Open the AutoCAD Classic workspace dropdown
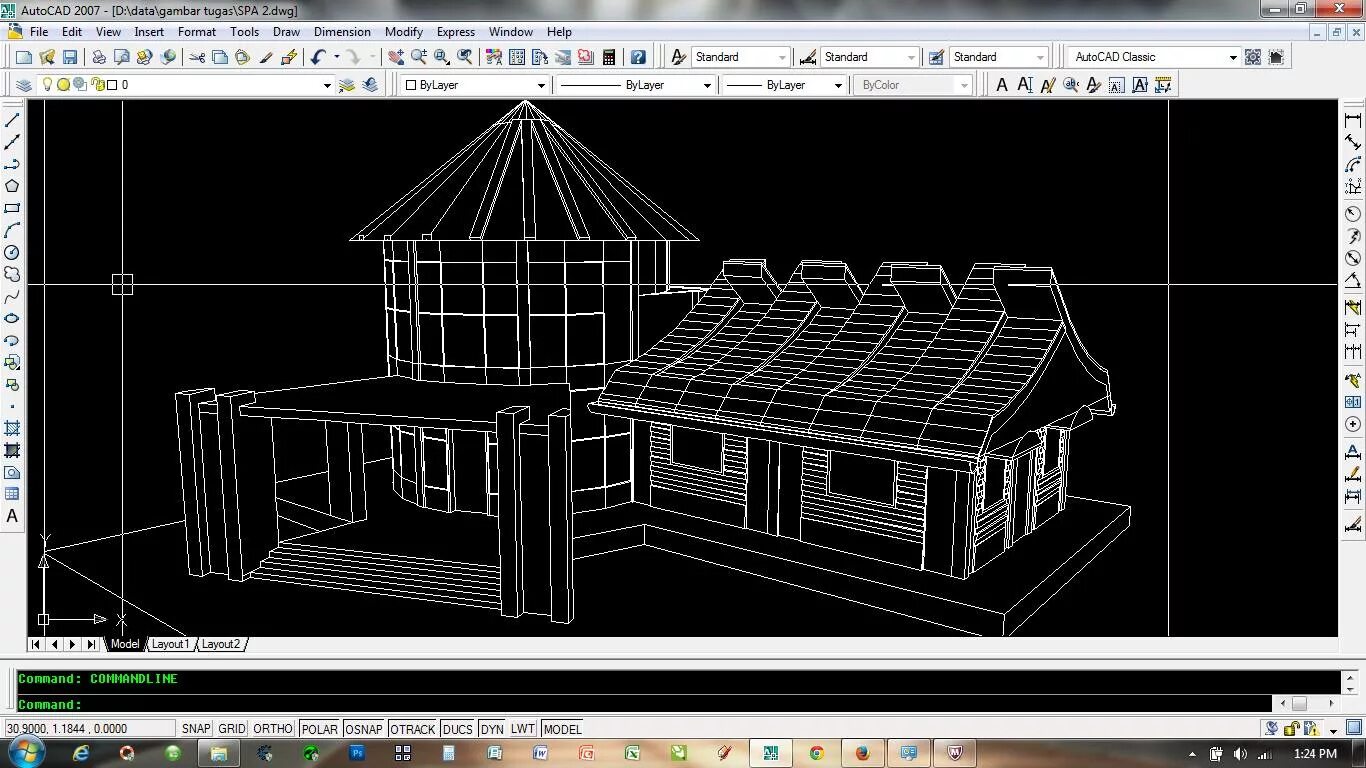The image size is (1366, 768). [1232, 57]
